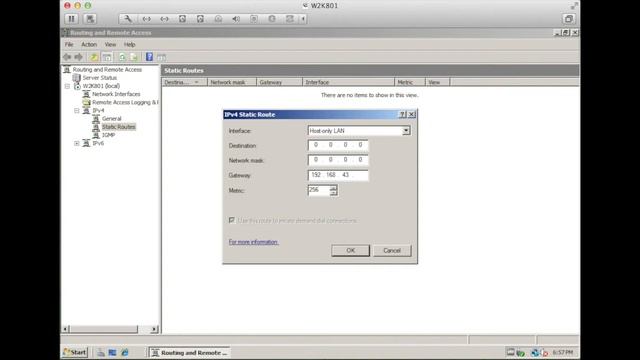Sort by the Destination column header

(x=184, y=82)
